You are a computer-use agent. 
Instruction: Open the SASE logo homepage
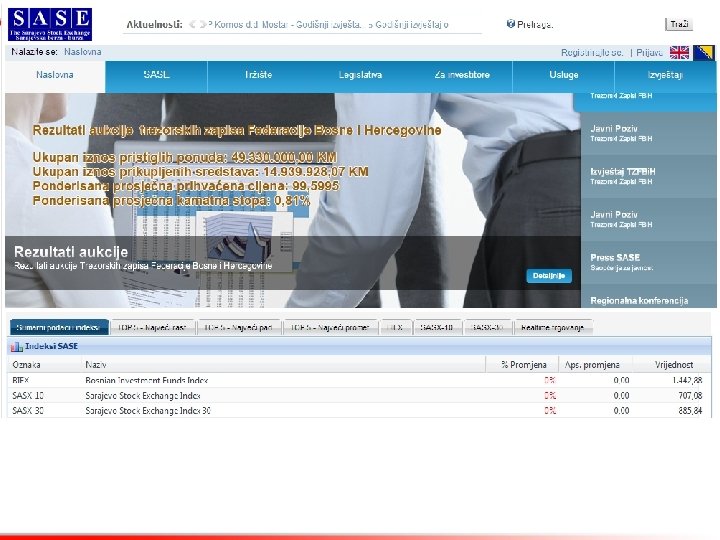point(50,24)
